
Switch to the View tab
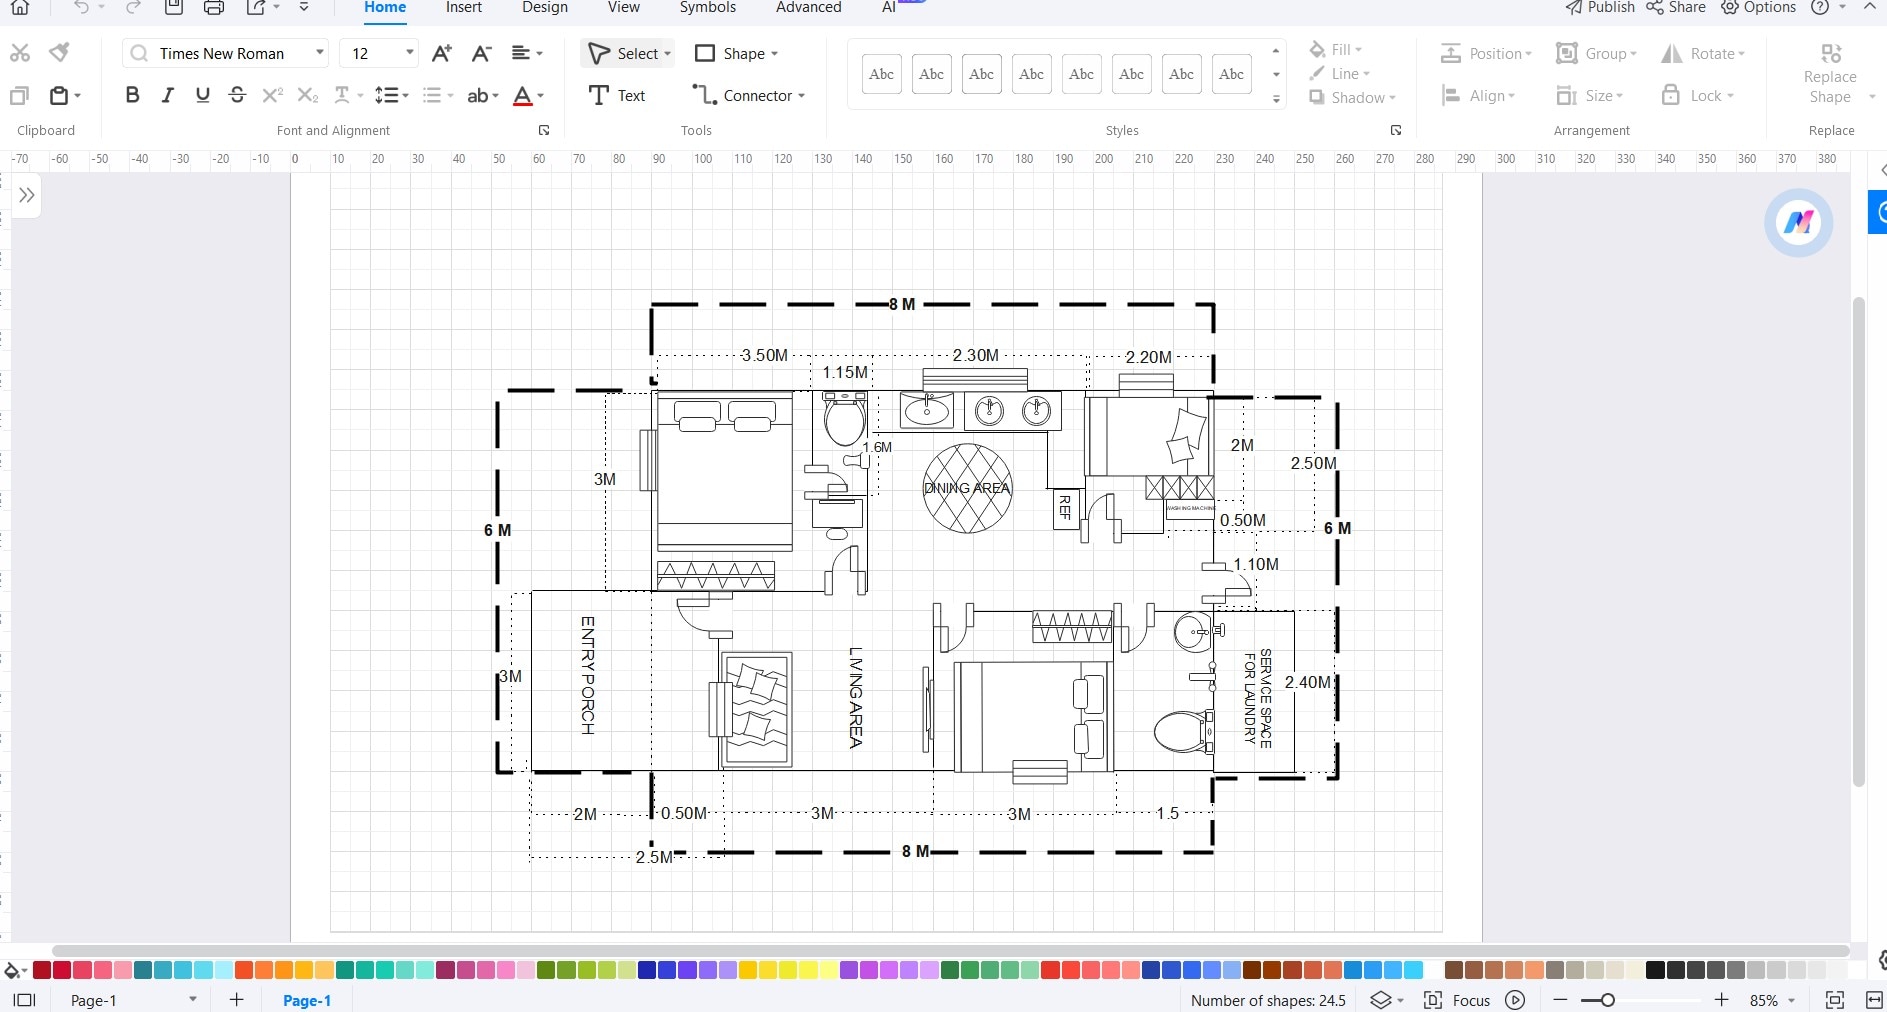click(x=624, y=8)
